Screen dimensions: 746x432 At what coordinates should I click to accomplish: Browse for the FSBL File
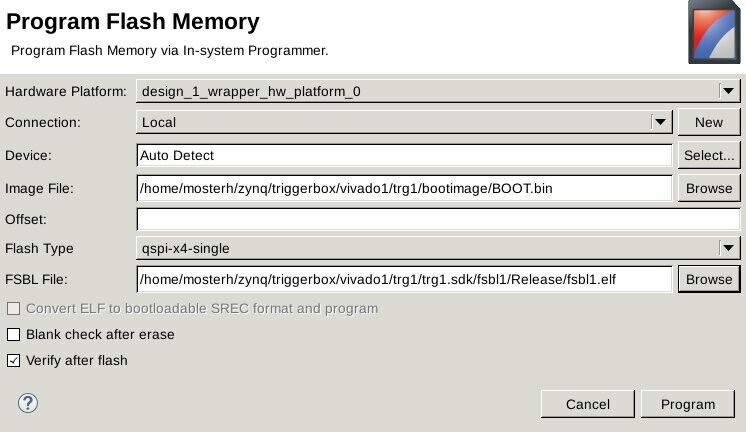click(709, 279)
